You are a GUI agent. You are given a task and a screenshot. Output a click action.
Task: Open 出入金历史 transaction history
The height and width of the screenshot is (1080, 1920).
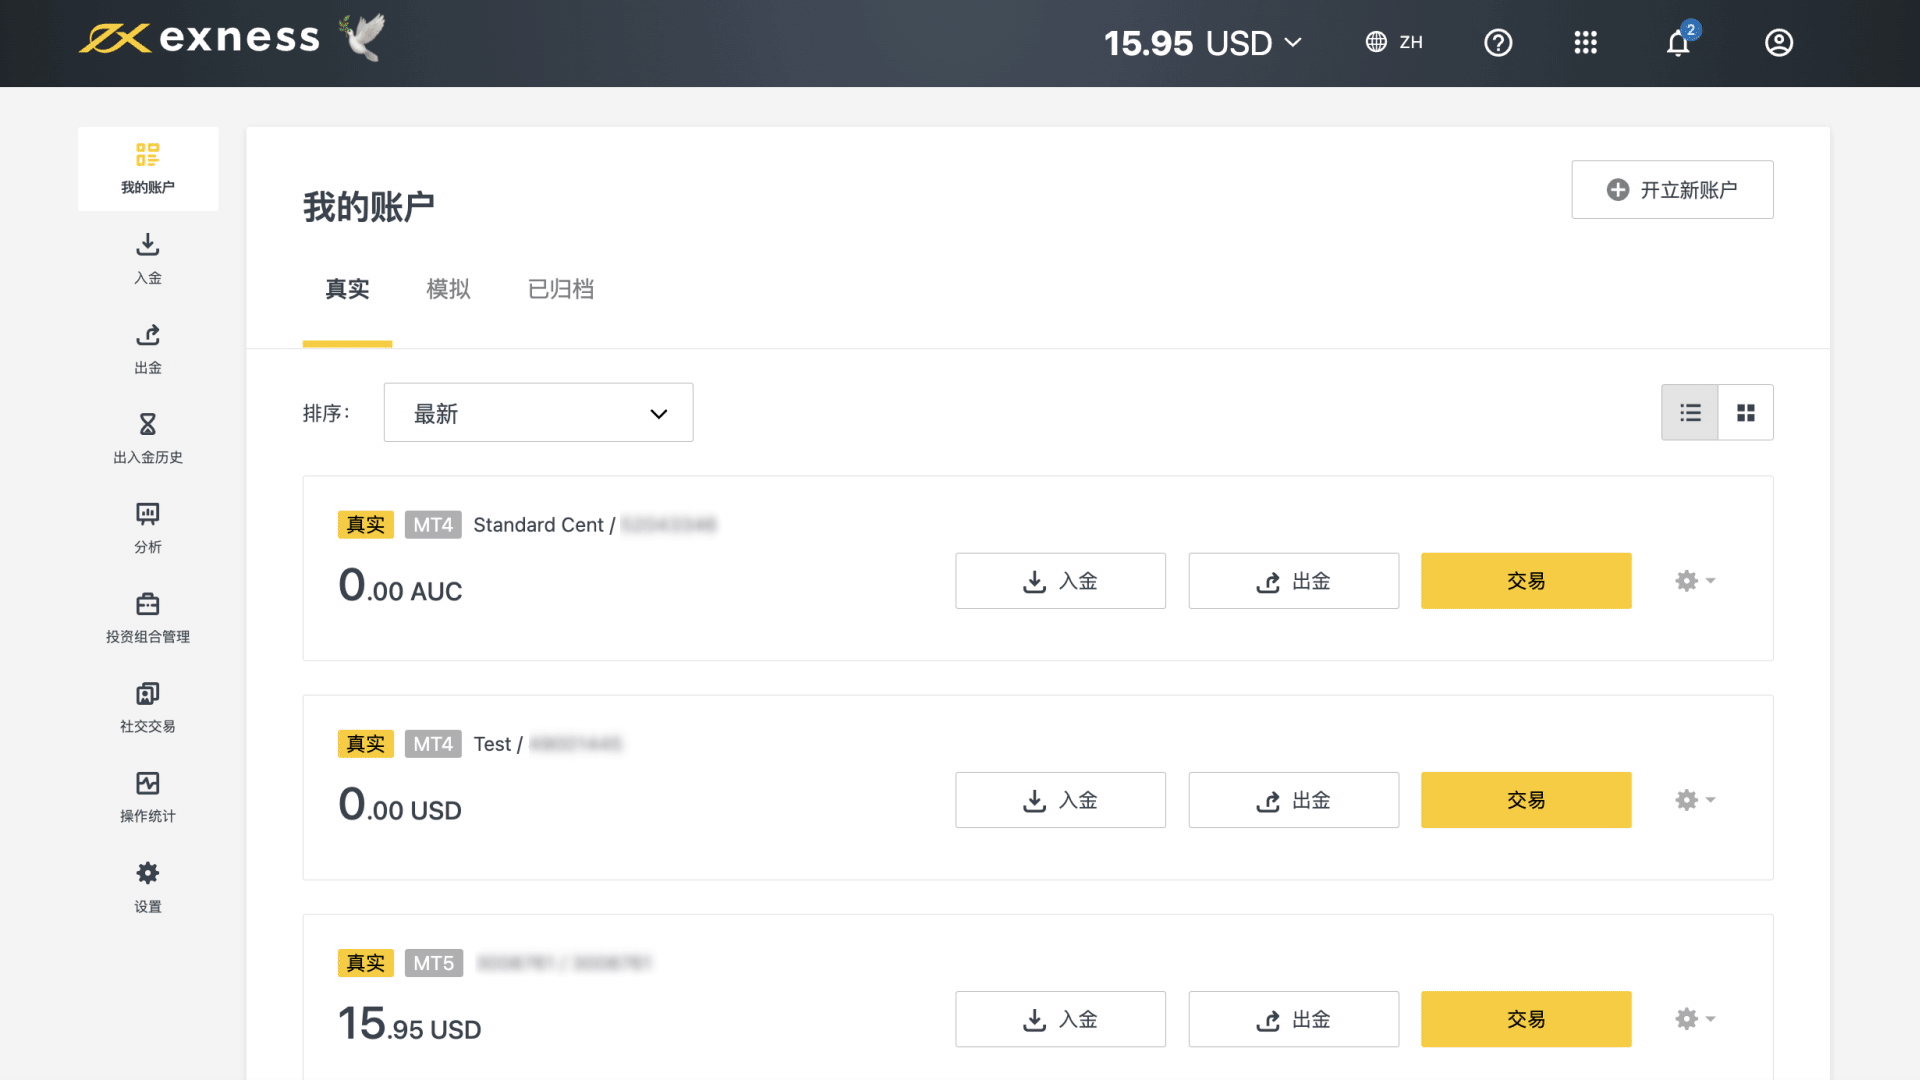tap(148, 438)
